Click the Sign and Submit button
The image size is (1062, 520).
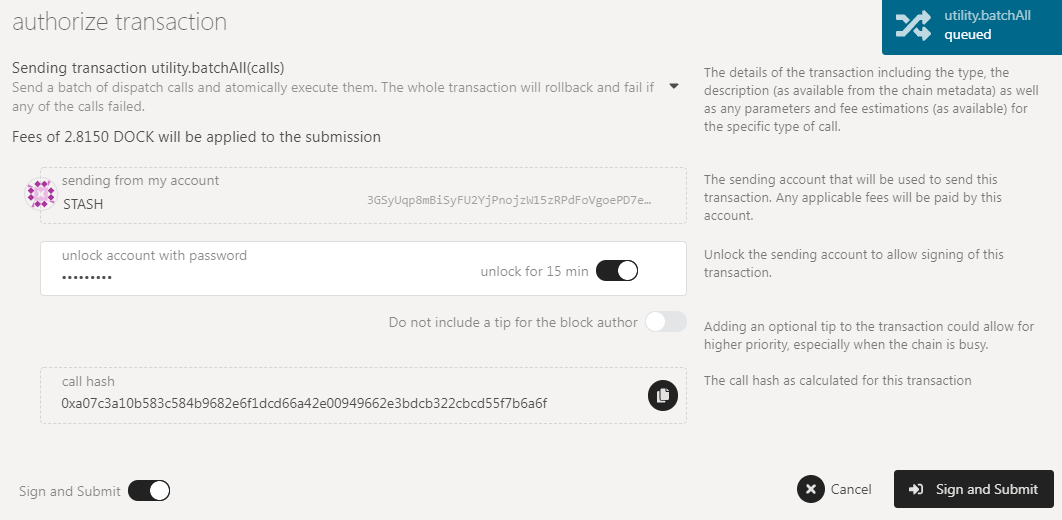(x=974, y=489)
